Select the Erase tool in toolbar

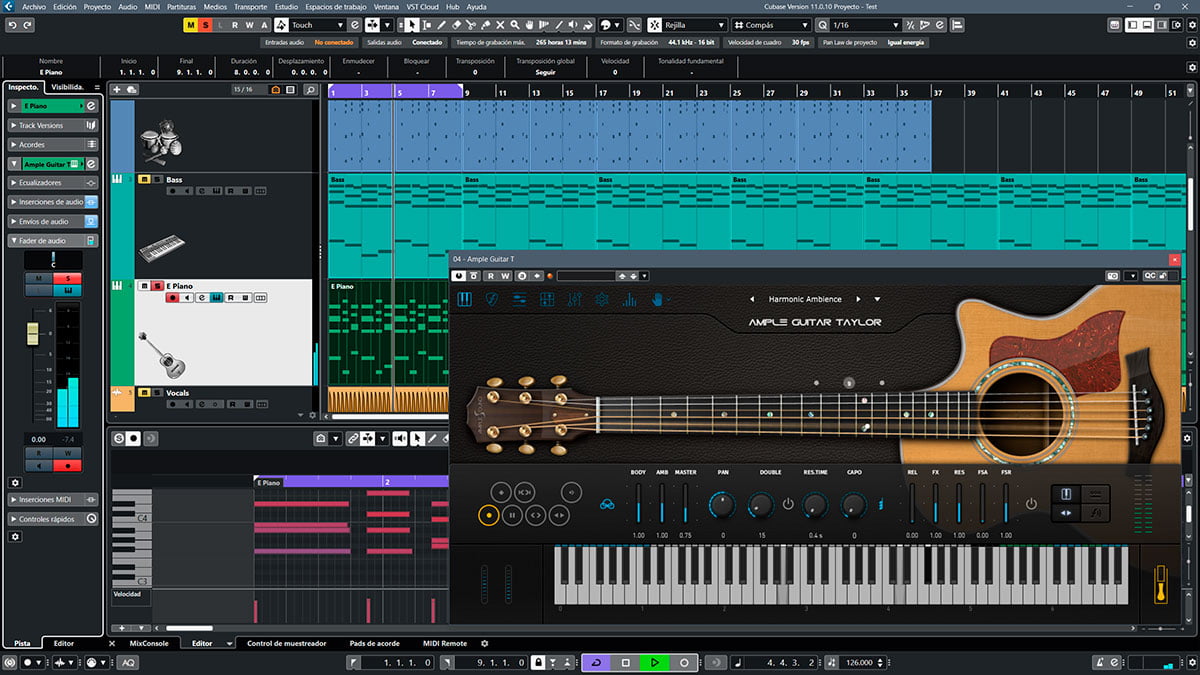457,25
